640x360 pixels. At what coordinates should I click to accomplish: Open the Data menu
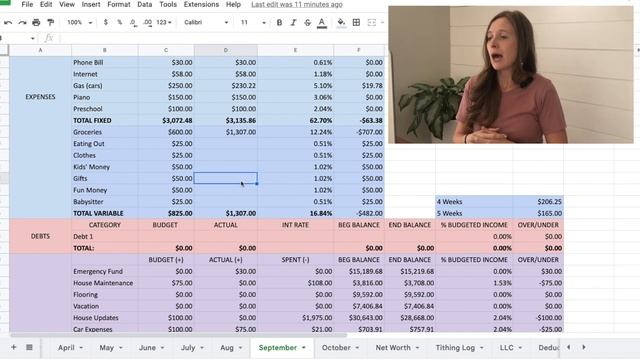click(144, 4)
